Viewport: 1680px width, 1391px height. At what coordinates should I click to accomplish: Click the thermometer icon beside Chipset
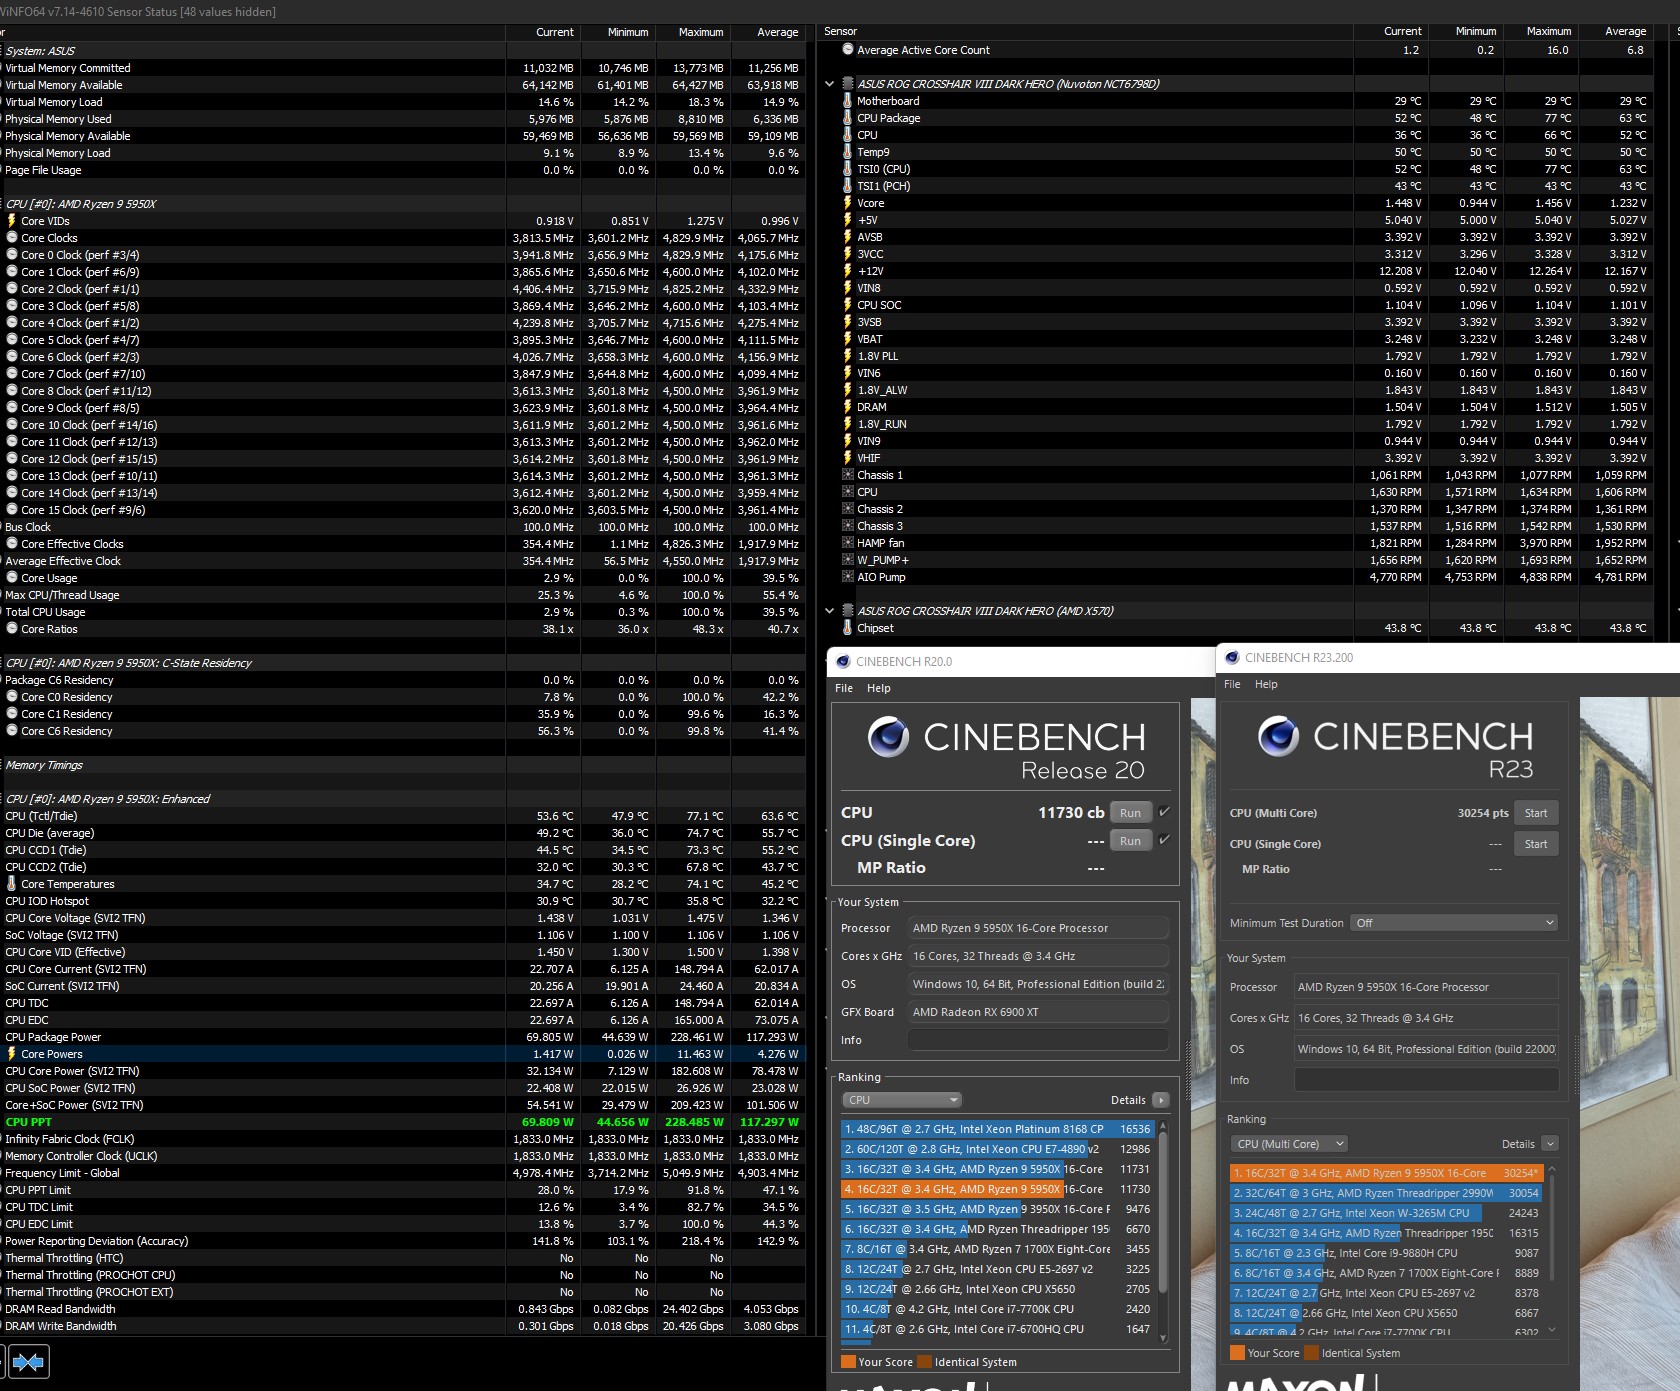[x=848, y=628]
